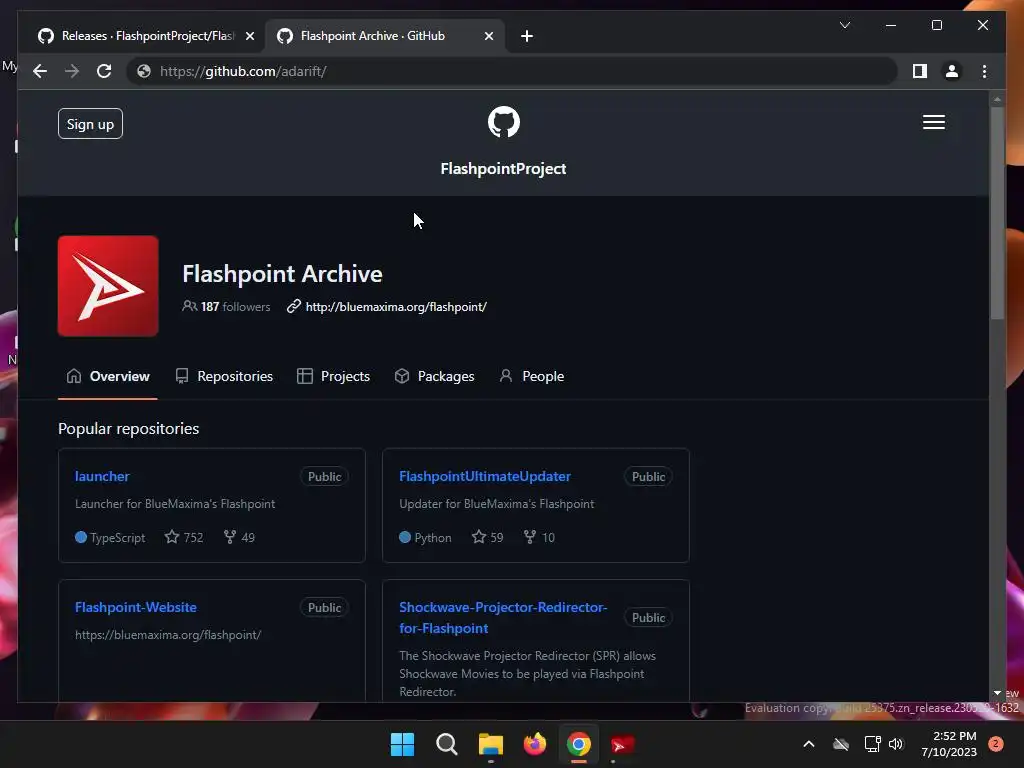Open the bluemaxima.org/flashpoint link
The height and width of the screenshot is (768, 1024).
(396, 306)
